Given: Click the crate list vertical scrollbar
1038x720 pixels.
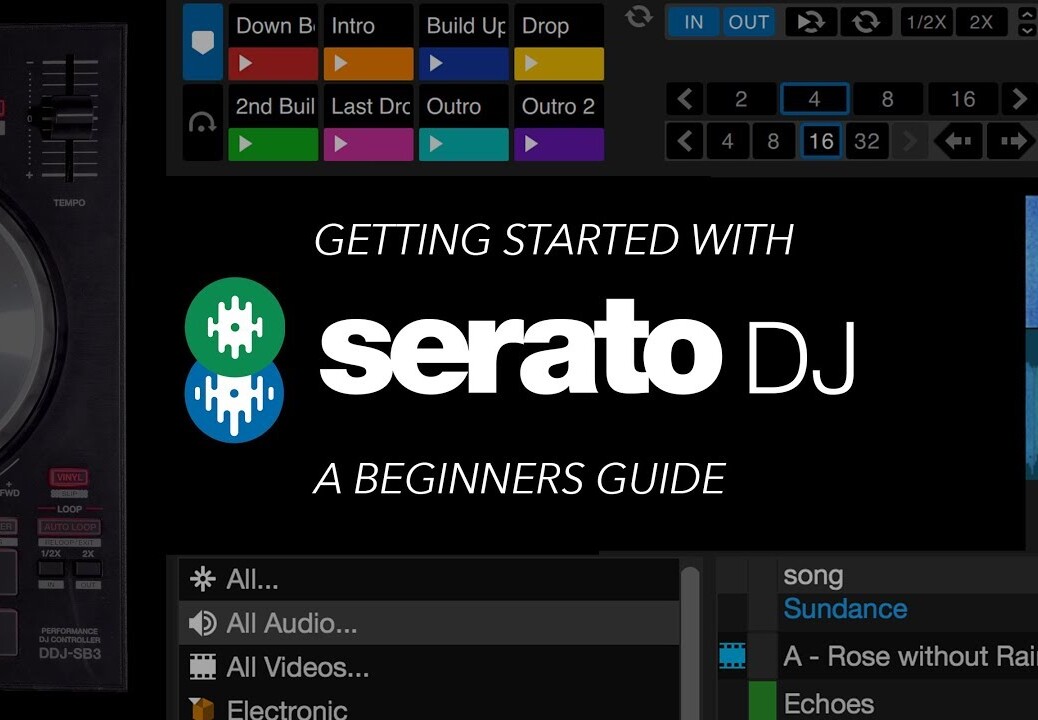Looking at the screenshot, I should click(690, 642).
